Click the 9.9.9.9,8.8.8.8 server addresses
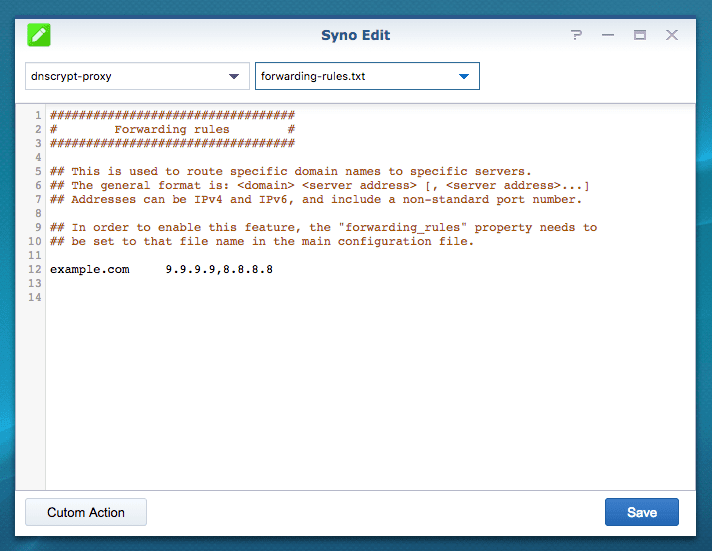The width and height of the screenshot is (712, 551). tap(219, 269)
